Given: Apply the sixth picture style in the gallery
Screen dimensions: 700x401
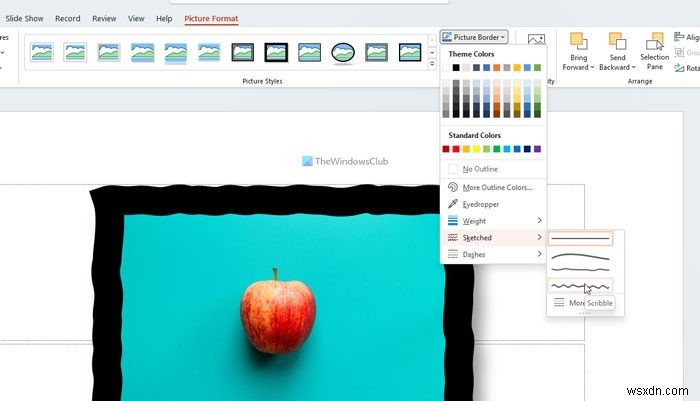Looking at the screenshot, I should (209, 52).
